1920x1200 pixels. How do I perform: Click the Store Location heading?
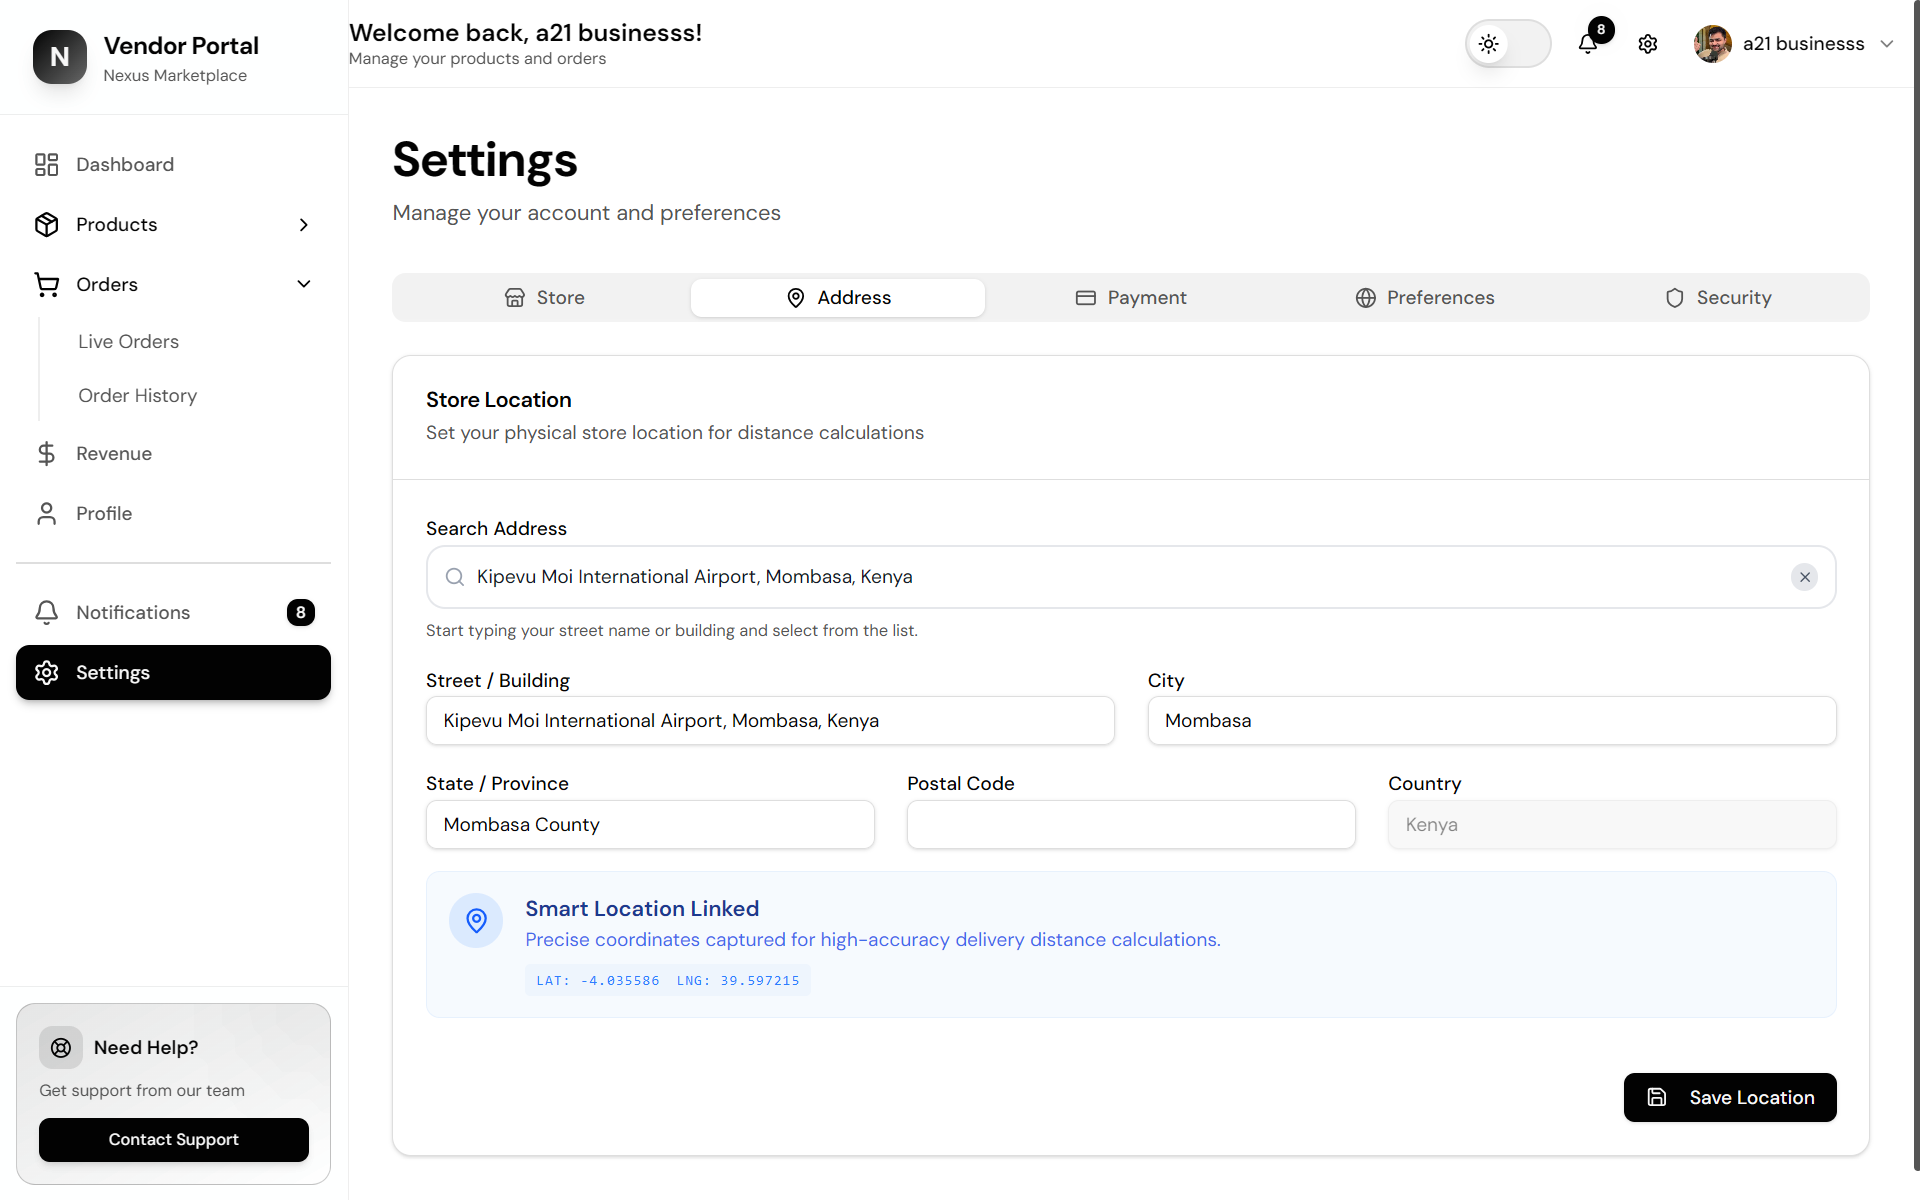(499, 400)
